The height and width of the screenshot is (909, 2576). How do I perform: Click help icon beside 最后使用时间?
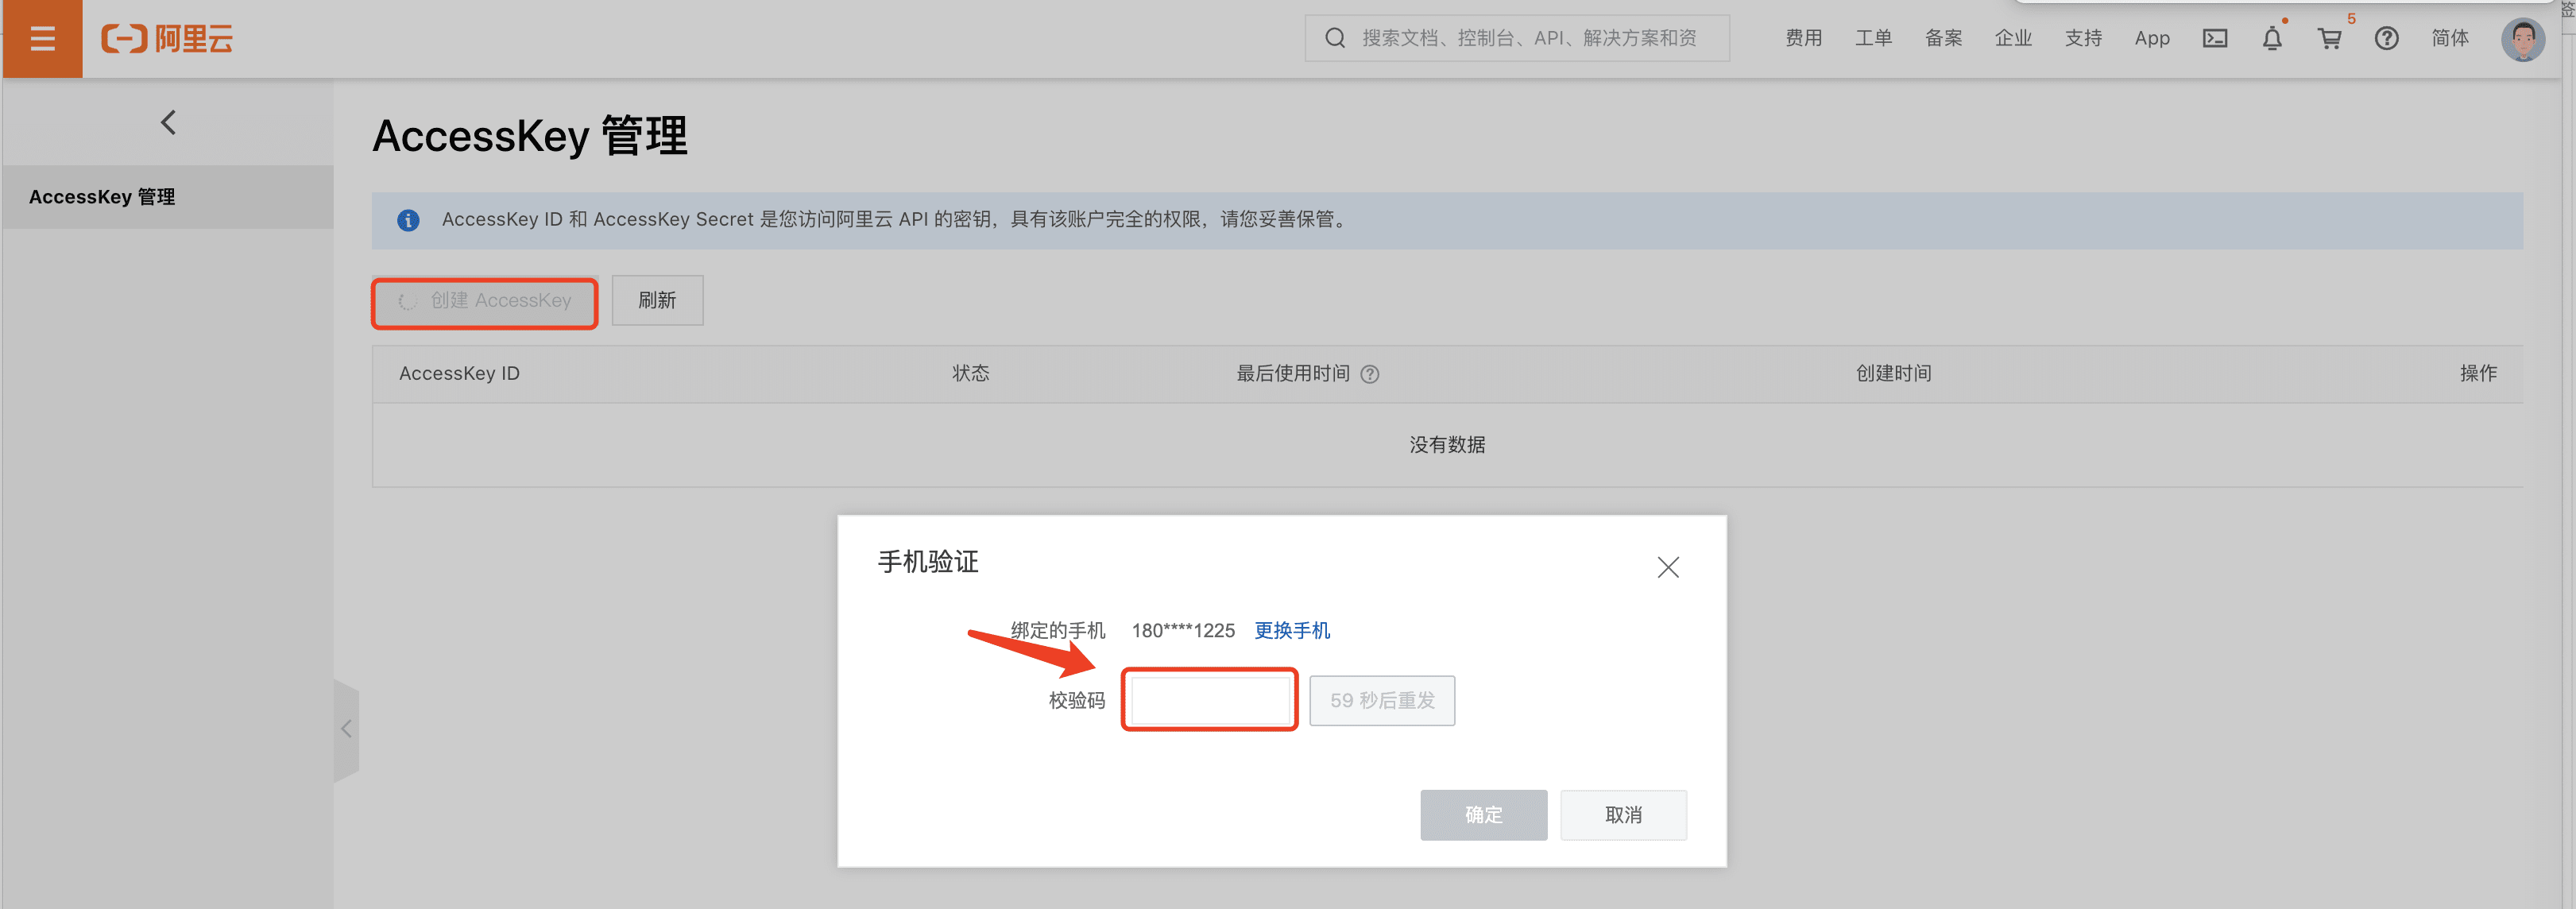(1370, 374)
